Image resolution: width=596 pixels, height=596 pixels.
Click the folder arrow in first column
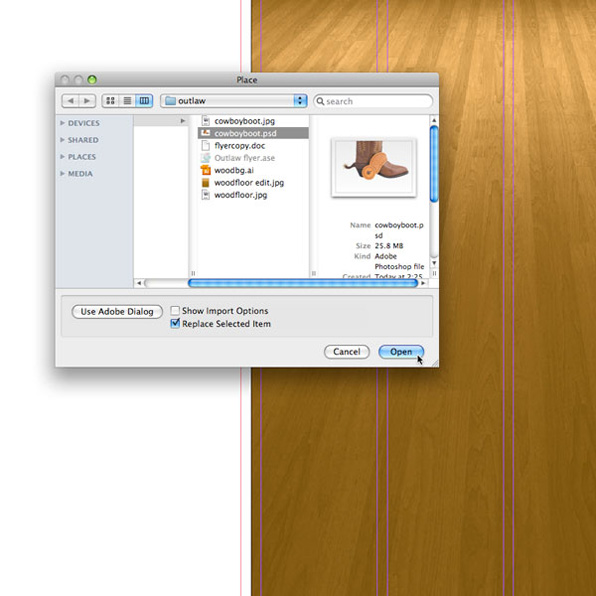click(x=183, y=121)
